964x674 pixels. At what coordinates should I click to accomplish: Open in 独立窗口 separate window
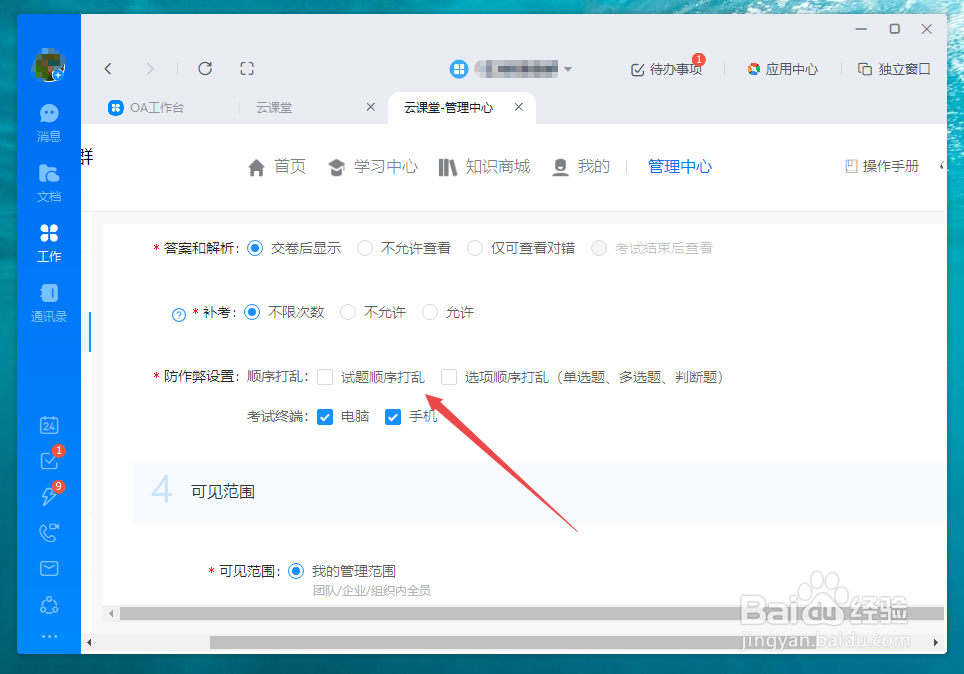click(x=894, y=69)
